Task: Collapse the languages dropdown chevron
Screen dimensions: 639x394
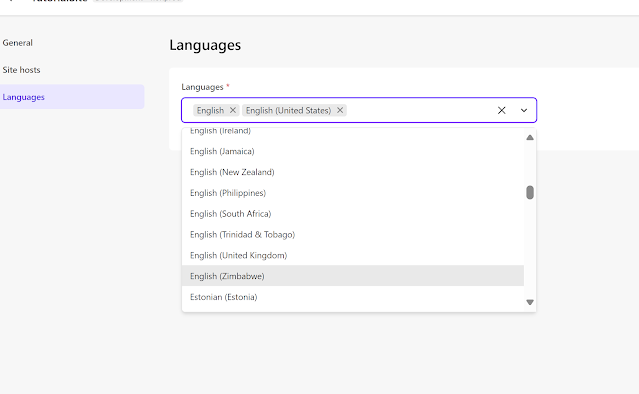Action: click(x=524, y=110)
